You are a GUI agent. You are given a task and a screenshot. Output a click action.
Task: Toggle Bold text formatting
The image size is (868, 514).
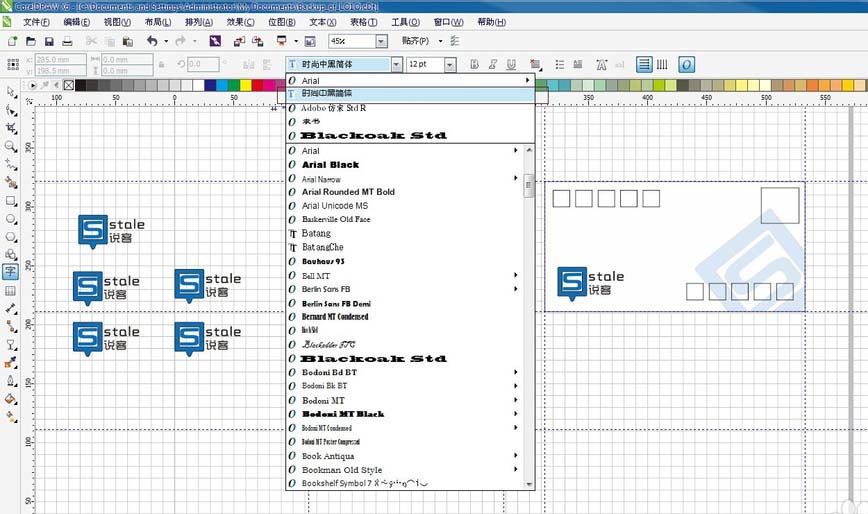[x=474, y=65]
